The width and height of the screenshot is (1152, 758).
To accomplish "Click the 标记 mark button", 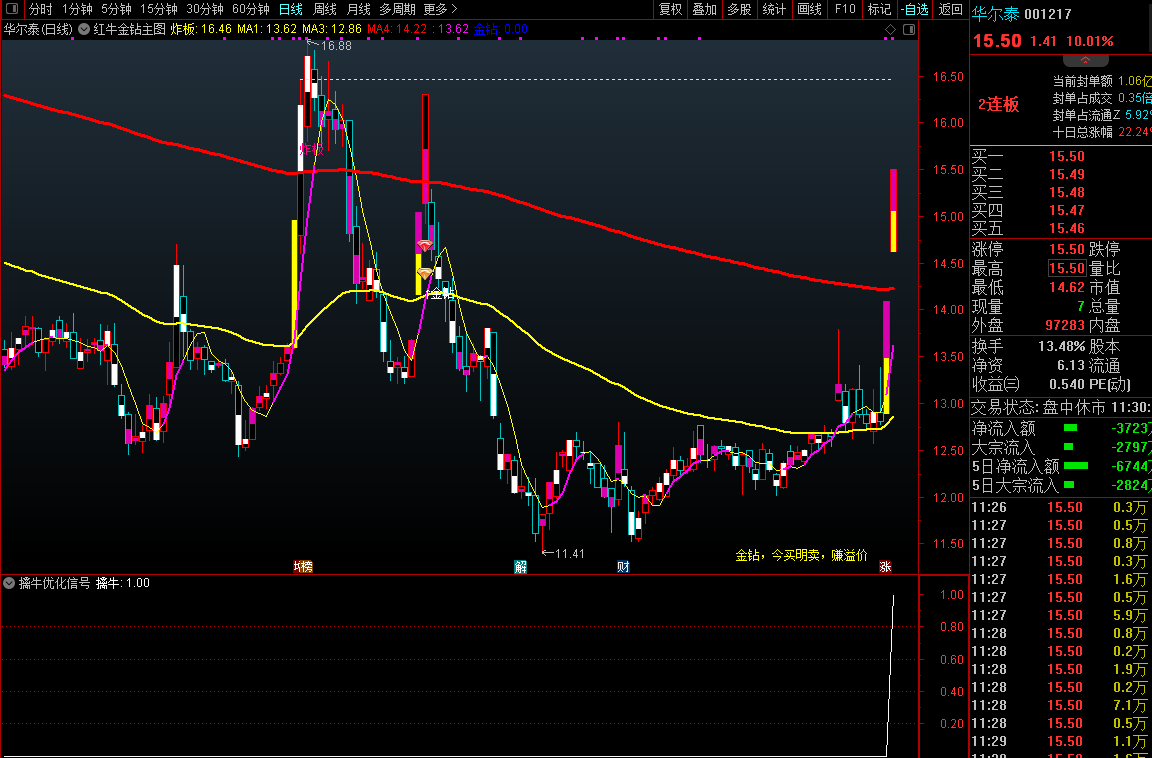I will point(879,9).
